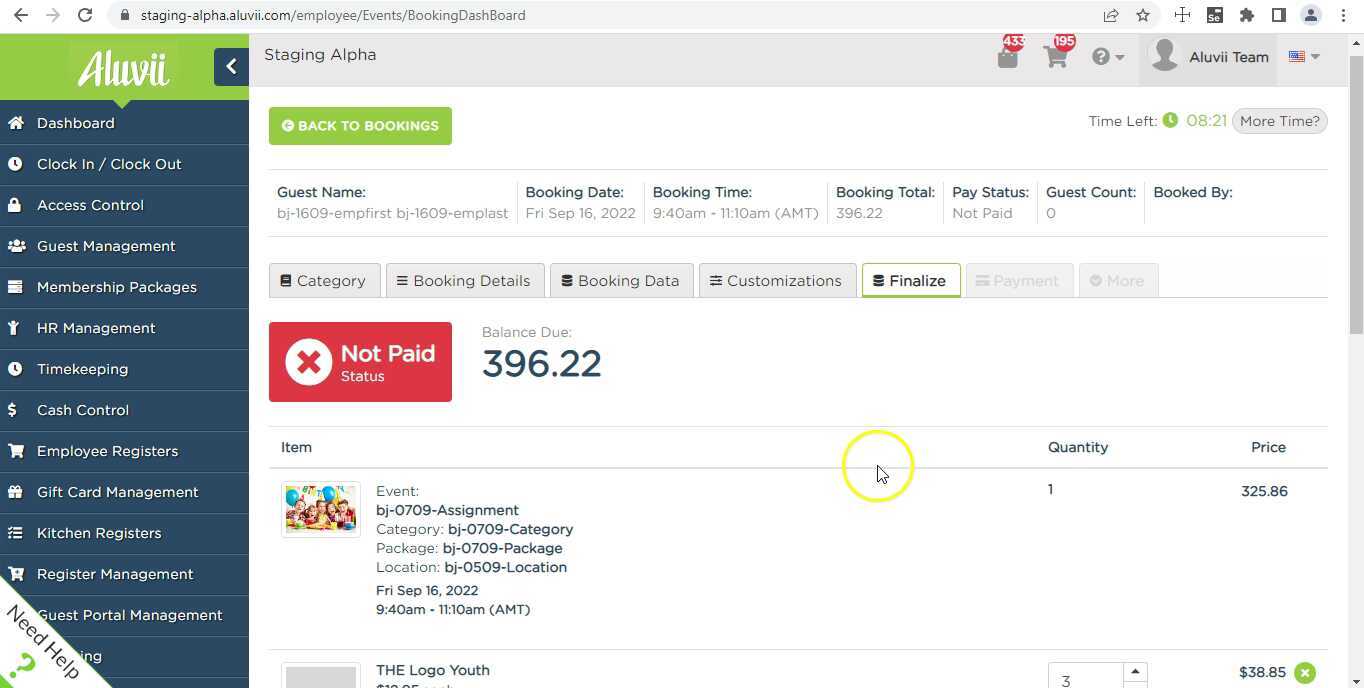
Task: Remove THE Logo Youth item with green X
Action: pos(1305,673)
